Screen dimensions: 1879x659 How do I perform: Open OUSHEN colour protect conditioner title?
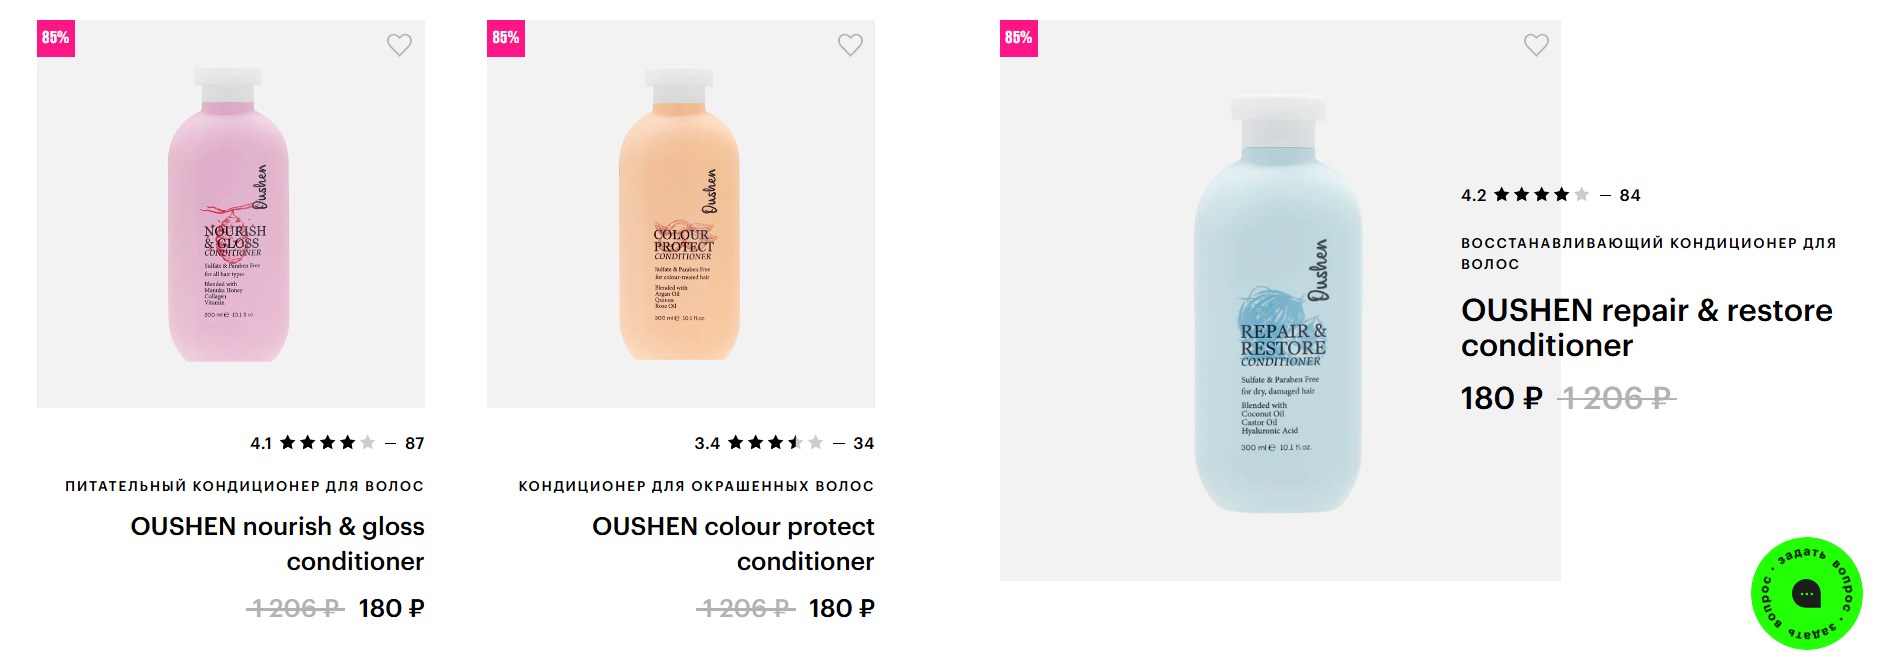(732, 543)
